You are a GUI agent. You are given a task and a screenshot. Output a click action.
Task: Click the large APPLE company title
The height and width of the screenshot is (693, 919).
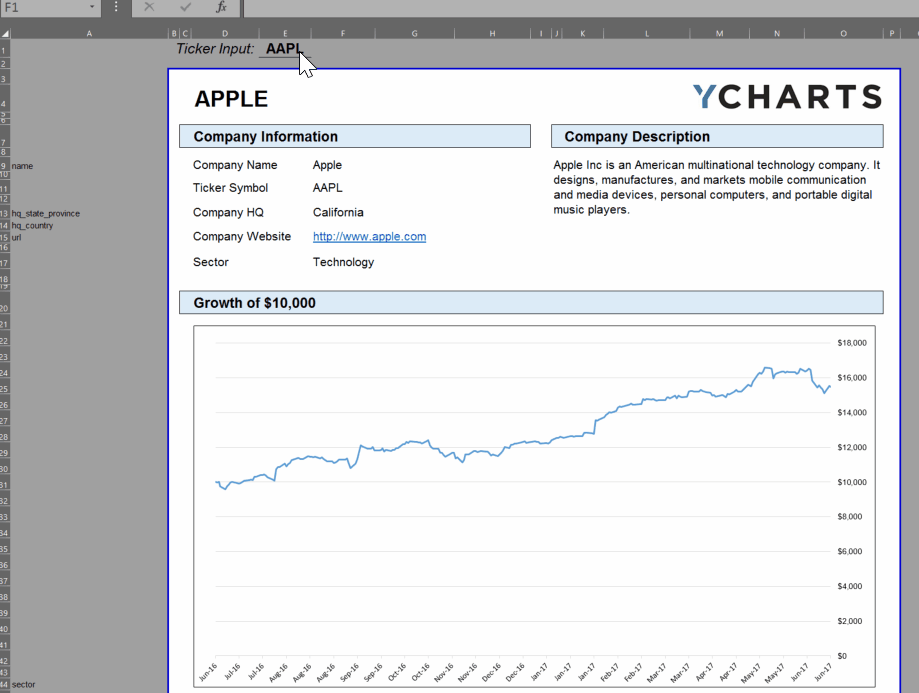pos(232,98)
